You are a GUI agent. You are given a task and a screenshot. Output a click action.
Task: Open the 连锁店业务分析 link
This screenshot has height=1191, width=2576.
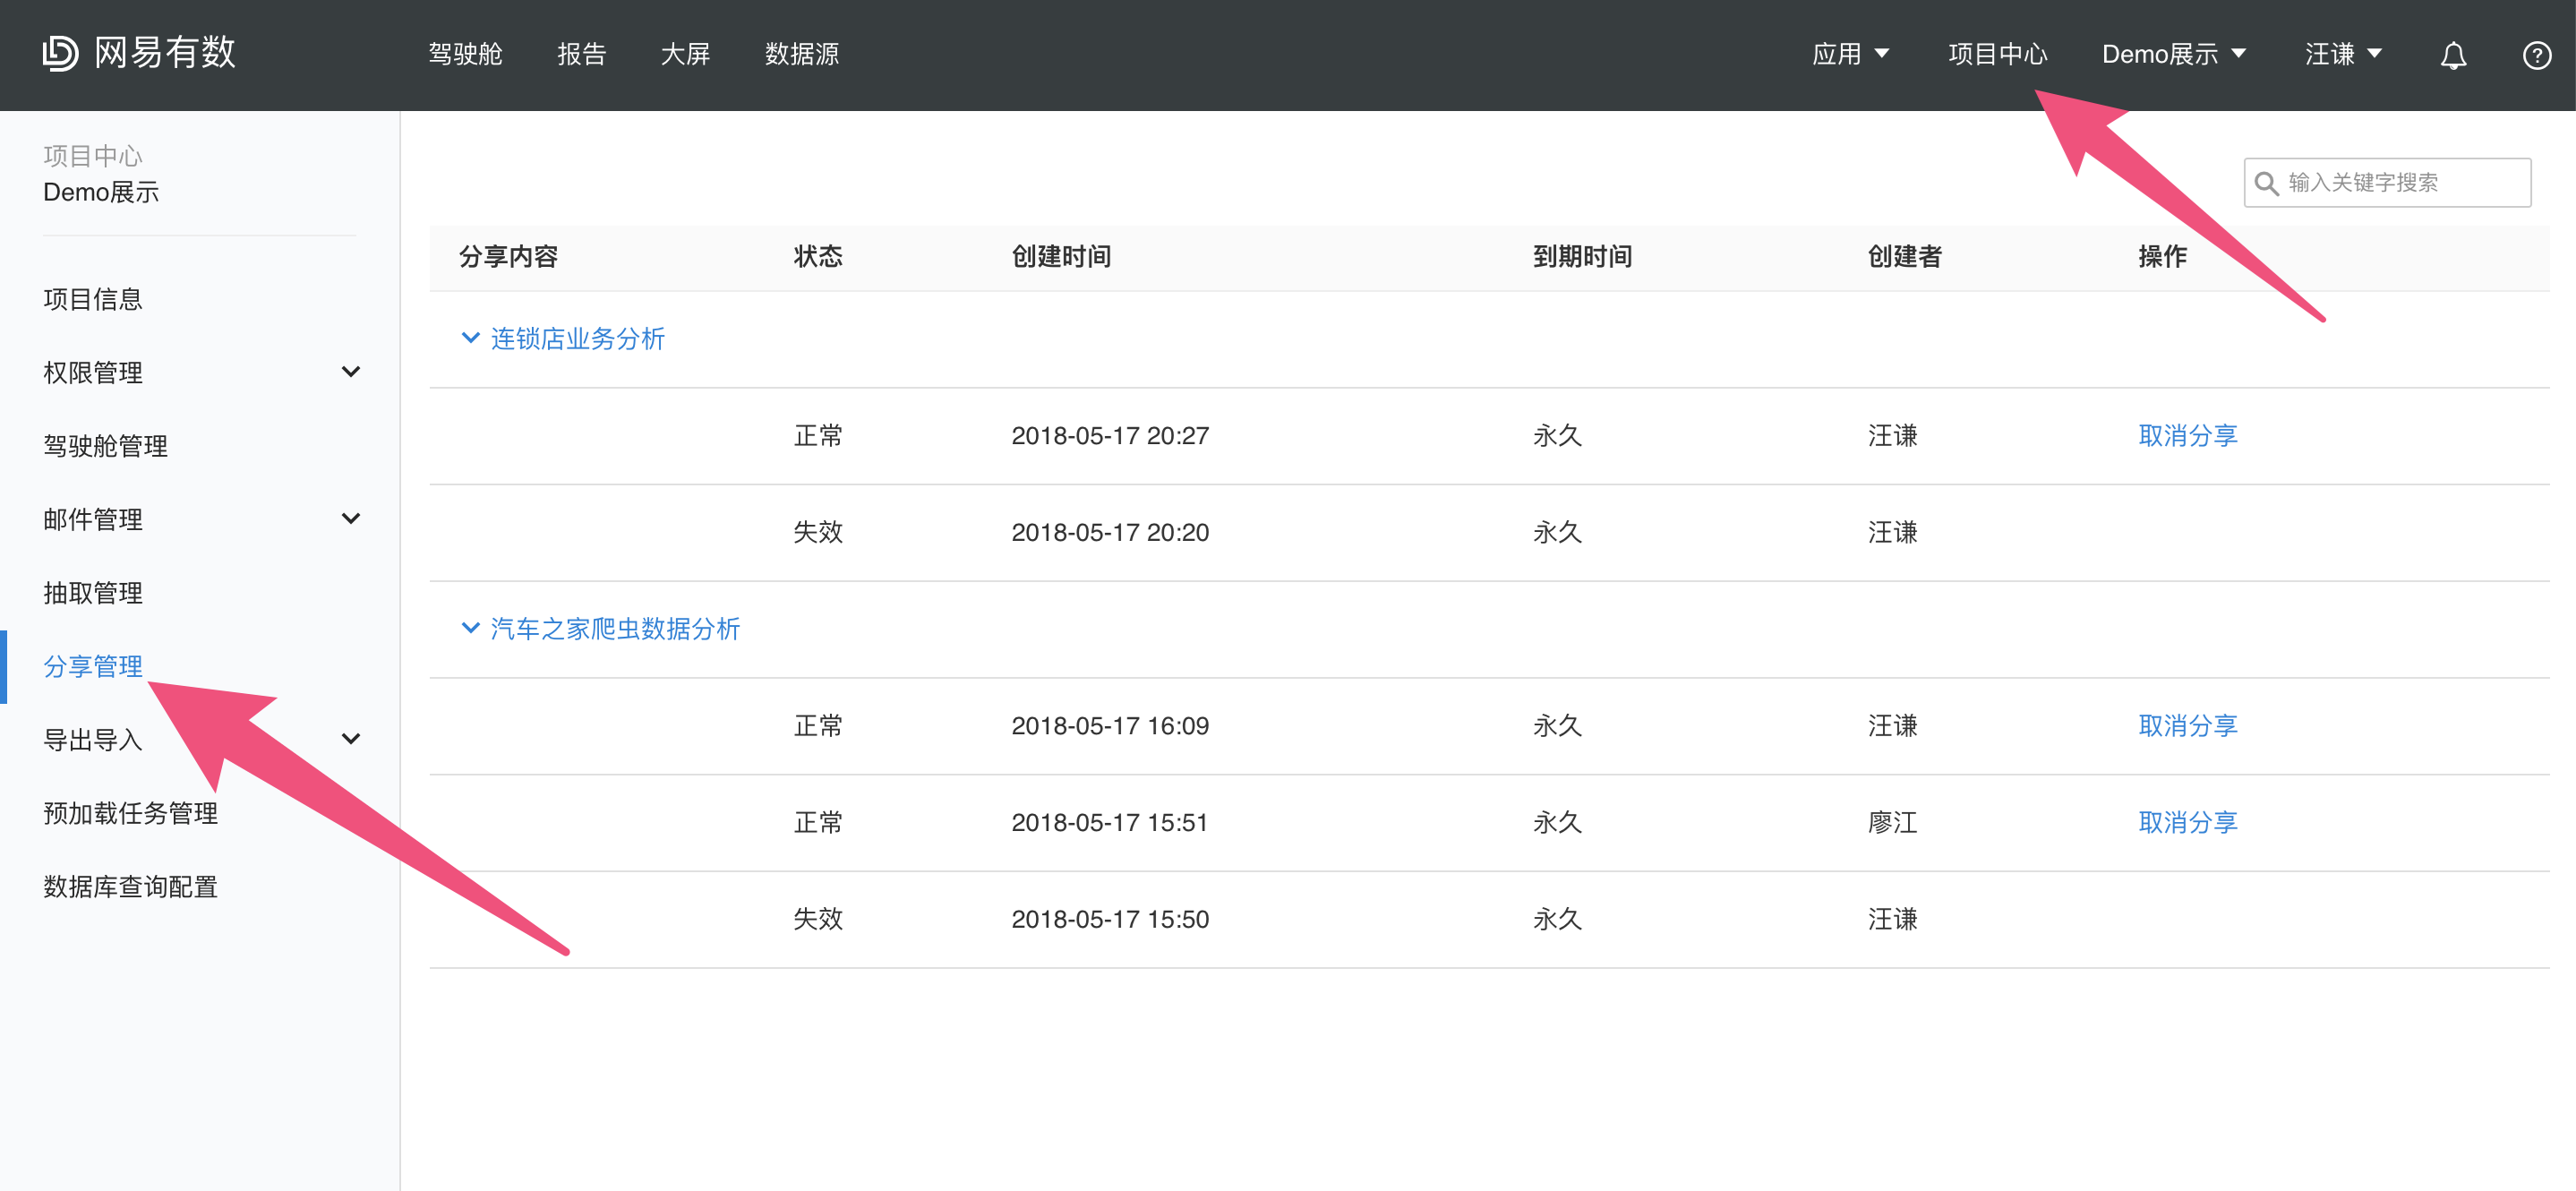tap(577, 339)
